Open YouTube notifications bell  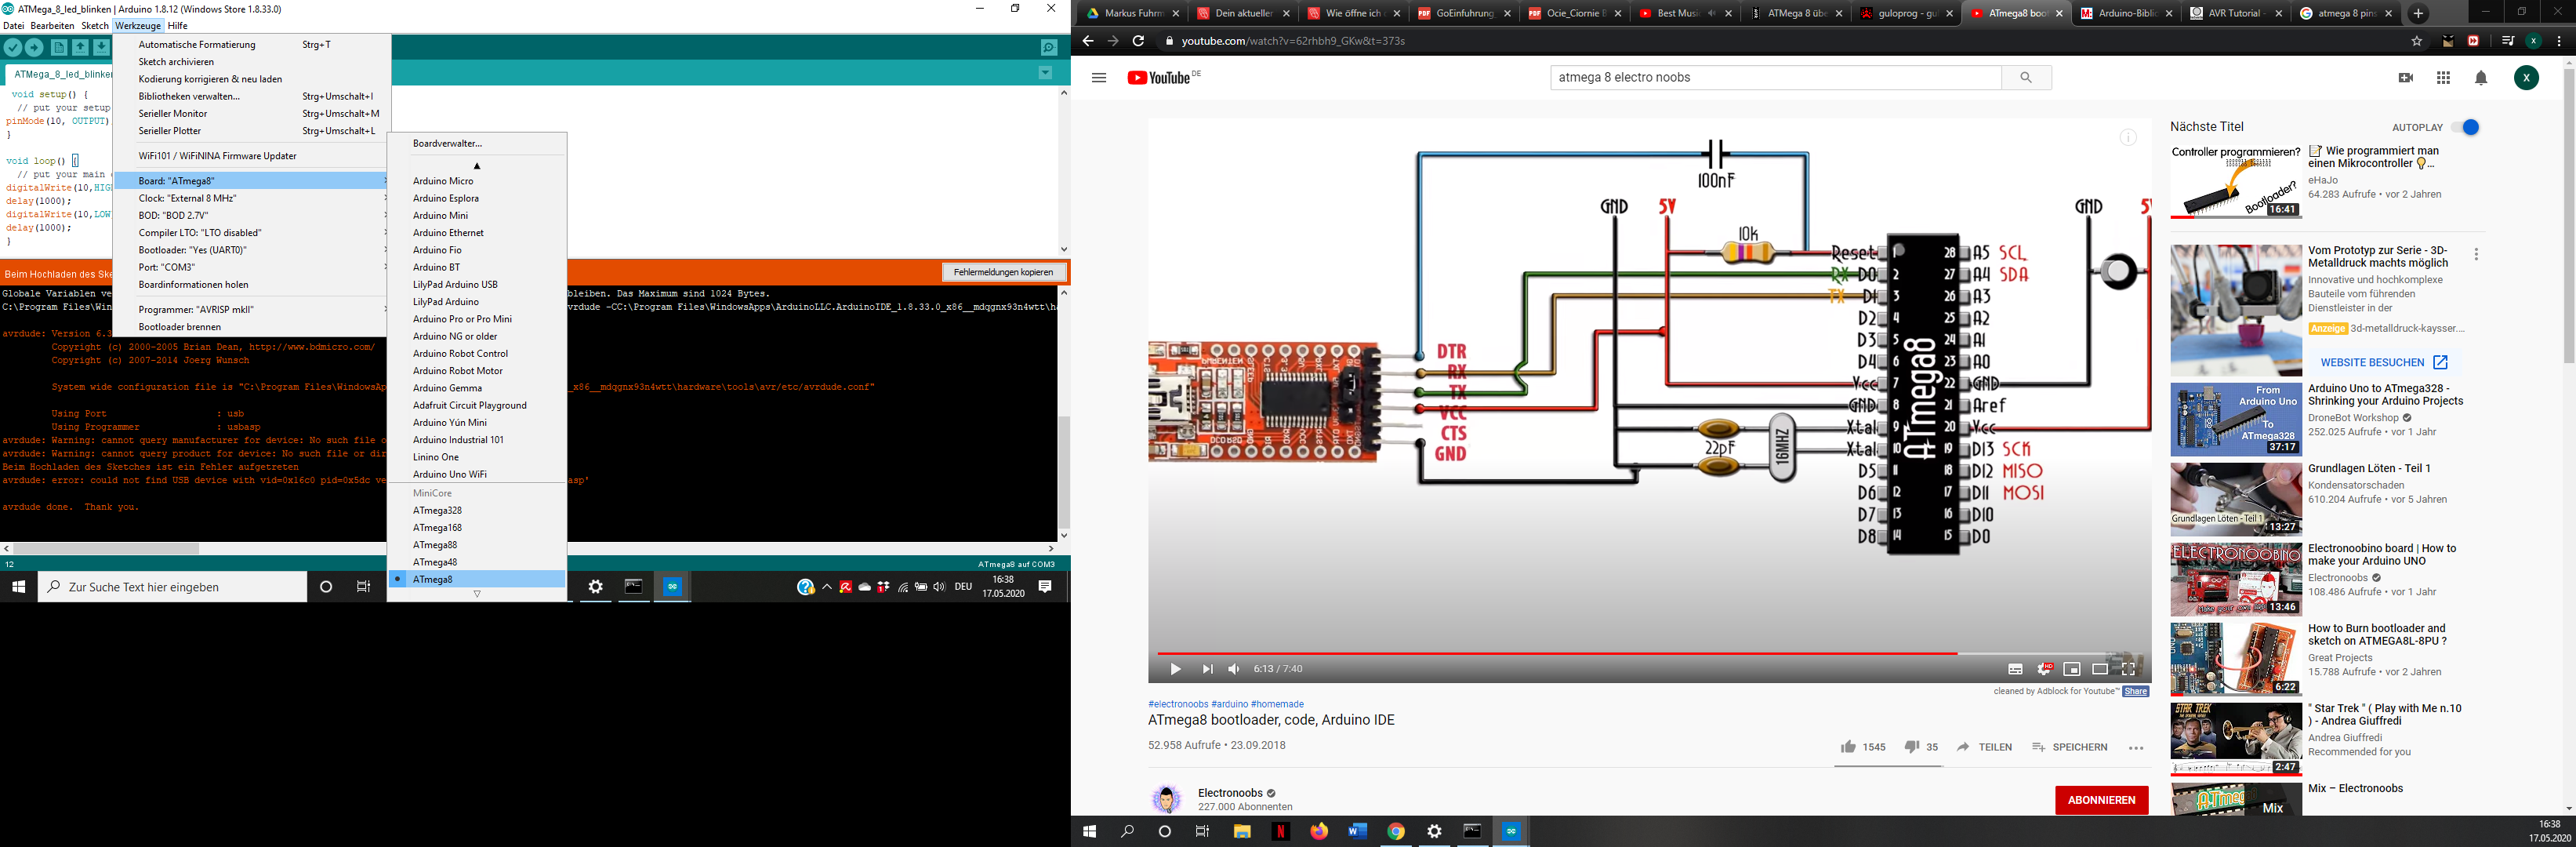pyautogui.click(x=2481, y=78)
